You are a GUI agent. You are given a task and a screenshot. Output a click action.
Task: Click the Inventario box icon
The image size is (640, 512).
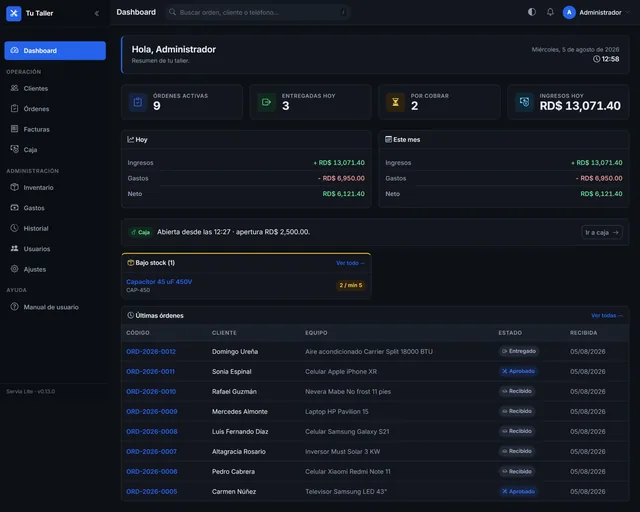pos(14,187)
